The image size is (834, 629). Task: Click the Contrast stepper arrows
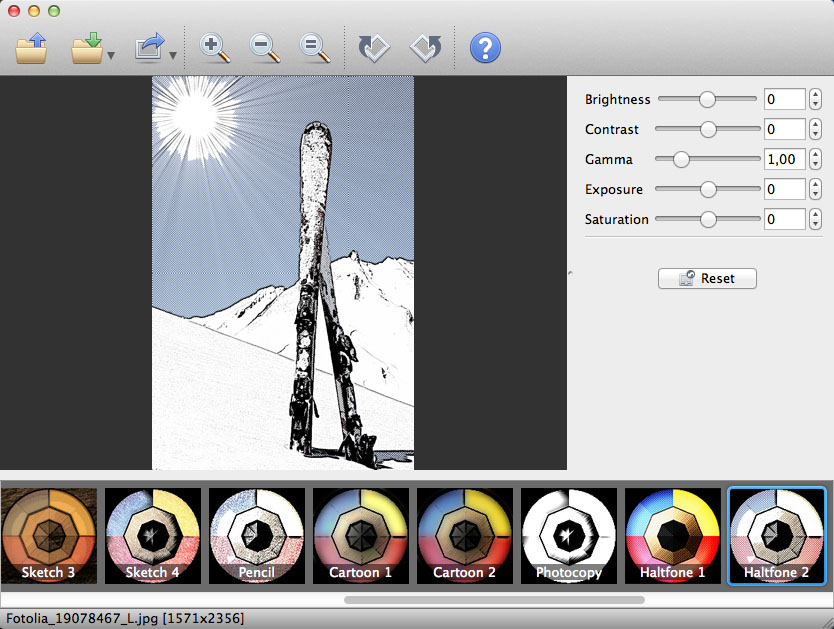(x=815, y=129)
